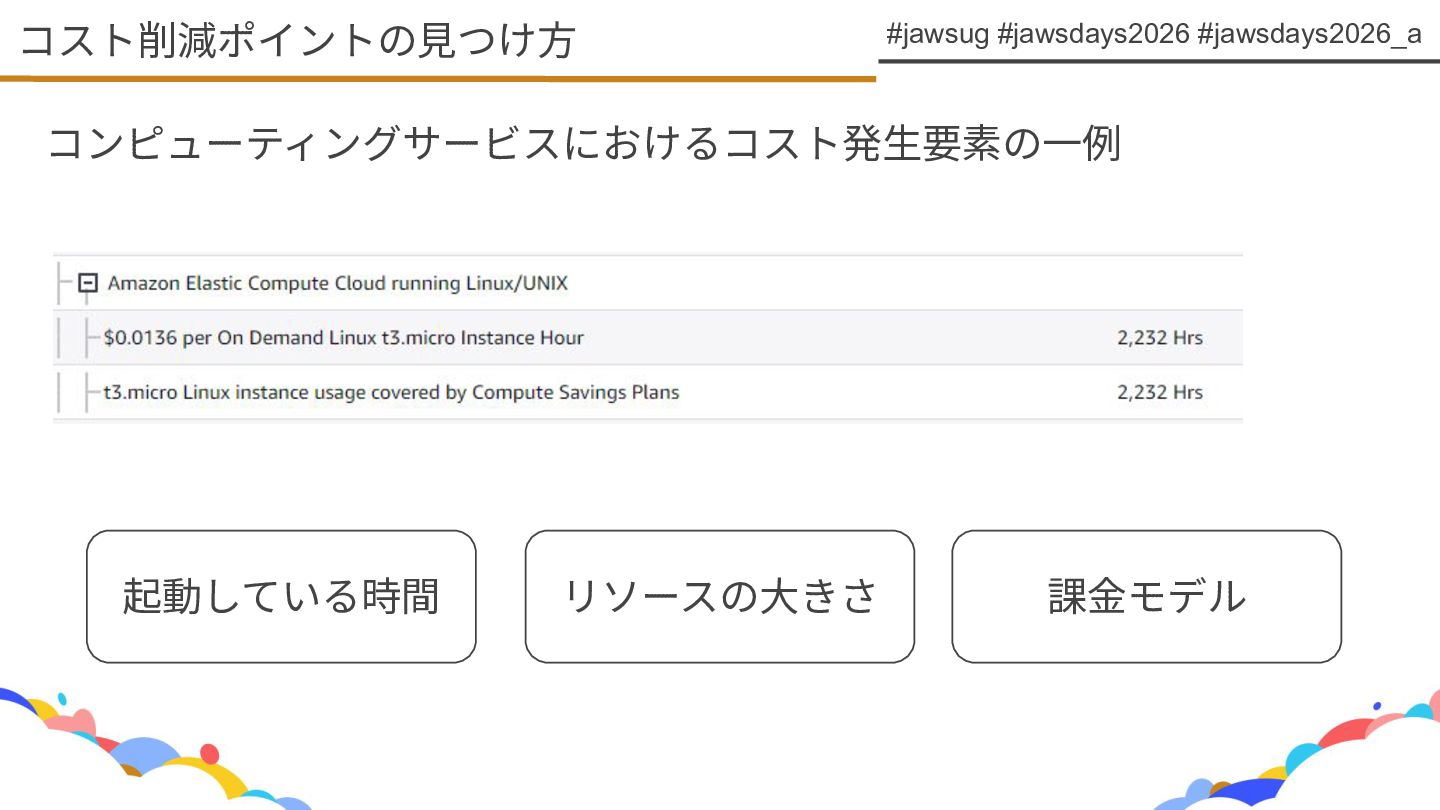Image resolution: width=1440 pixels, height=810 pixels.
Task: Select the Compute Savings Plans usage row text
Action: [391, 392]
